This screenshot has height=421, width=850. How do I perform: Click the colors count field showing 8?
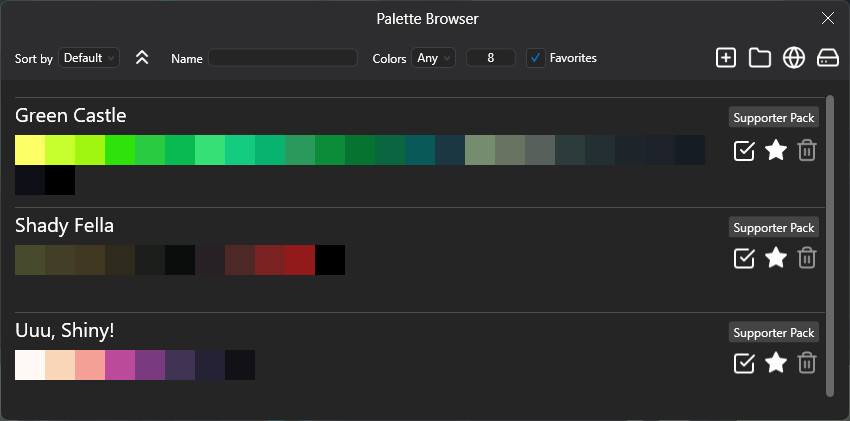pos(491,58)
